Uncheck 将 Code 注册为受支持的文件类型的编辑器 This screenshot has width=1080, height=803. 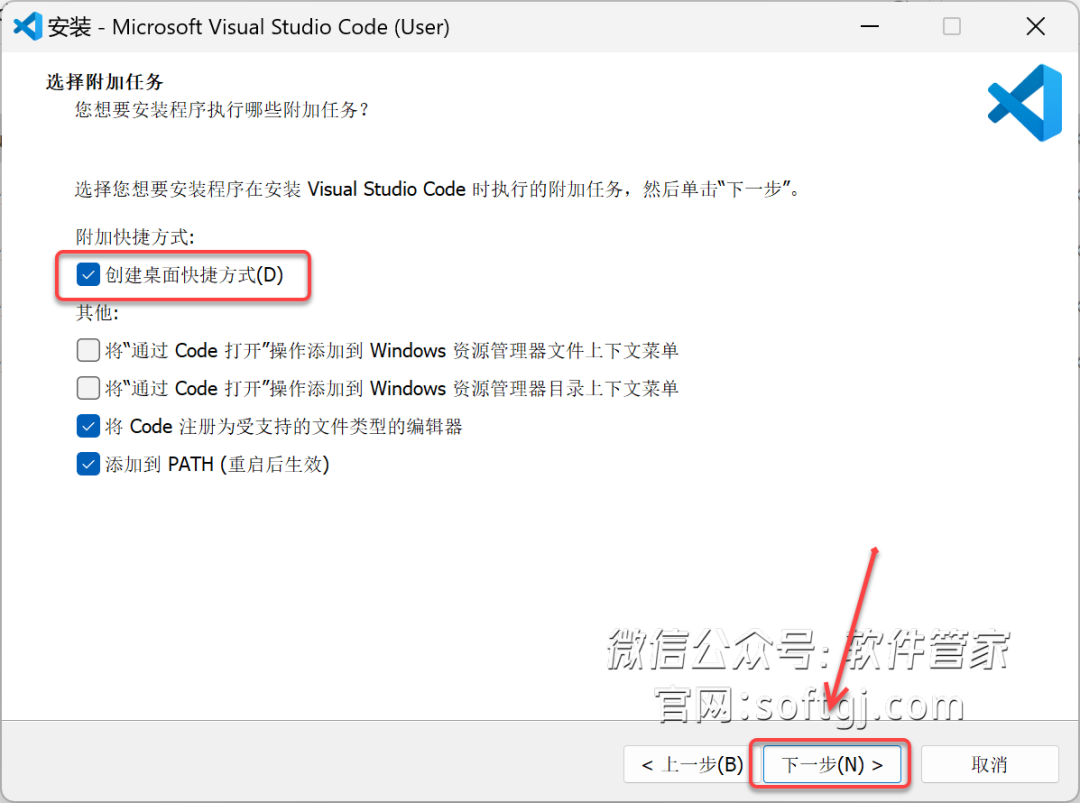88,426
